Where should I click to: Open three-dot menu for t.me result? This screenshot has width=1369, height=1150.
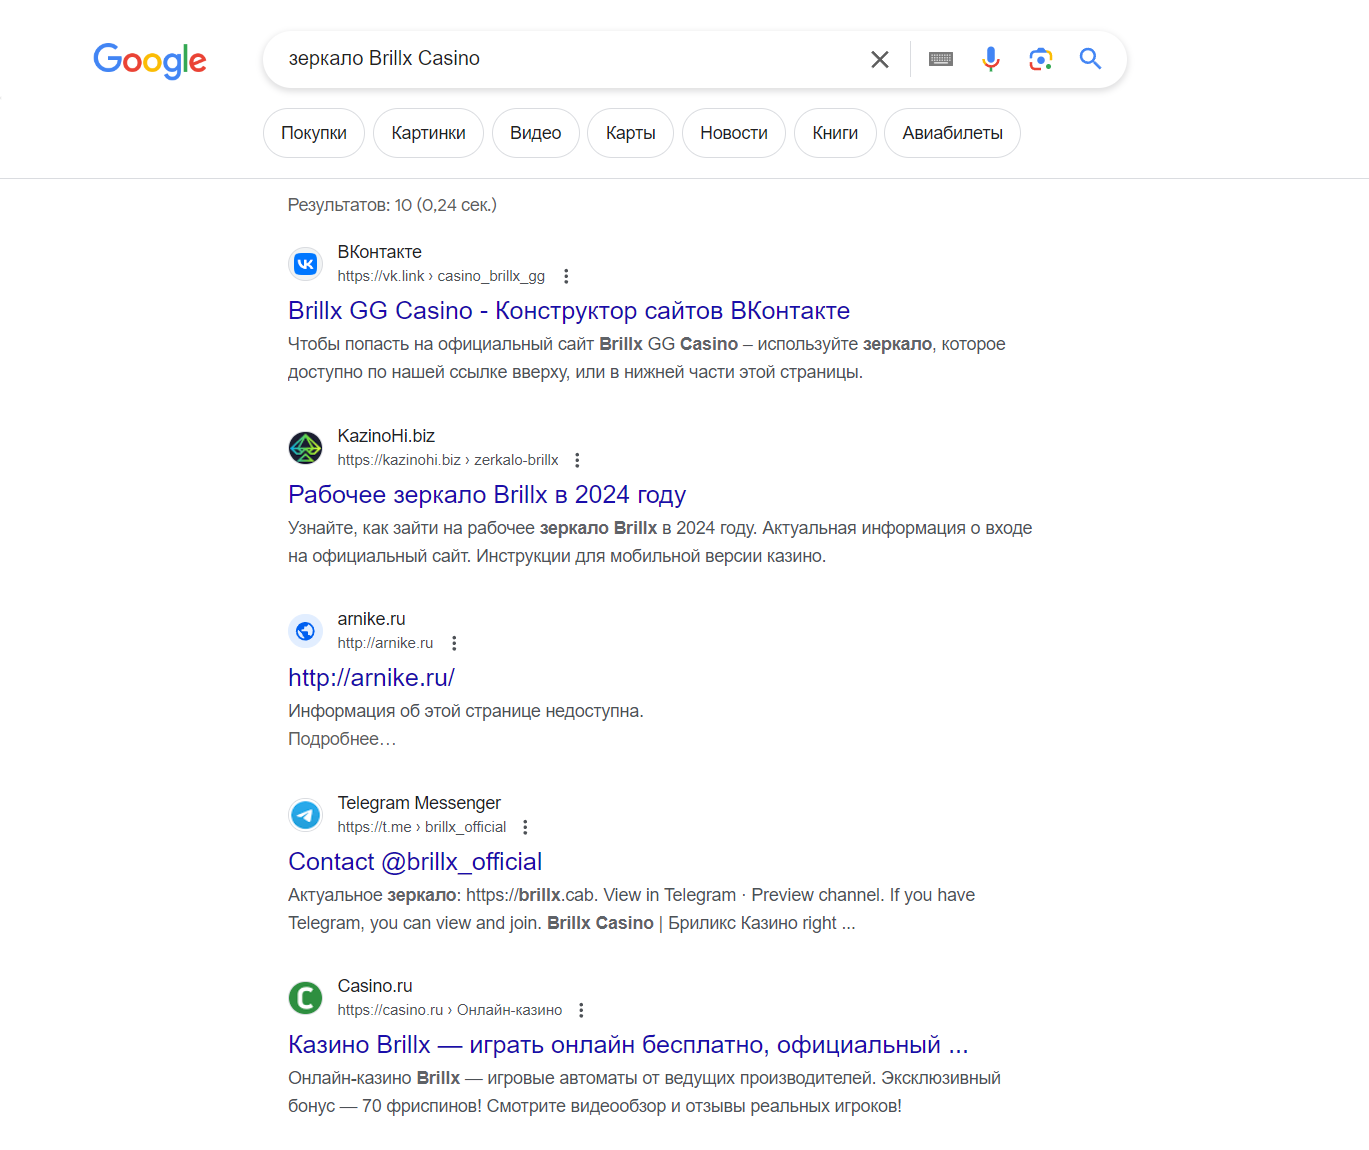click(x=525, y=827)
